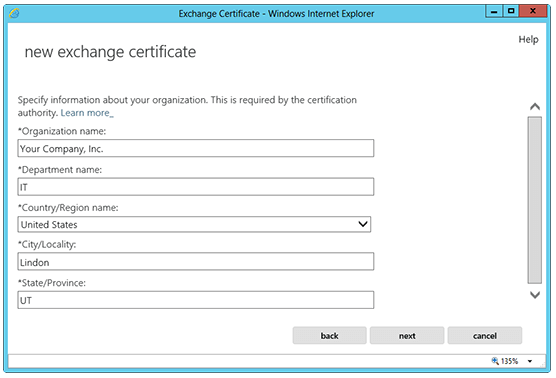Open the zoom level dropdown arrow
Image resolution: width=556 pixels, height=378 pixels.
click(x=530, y=361)
